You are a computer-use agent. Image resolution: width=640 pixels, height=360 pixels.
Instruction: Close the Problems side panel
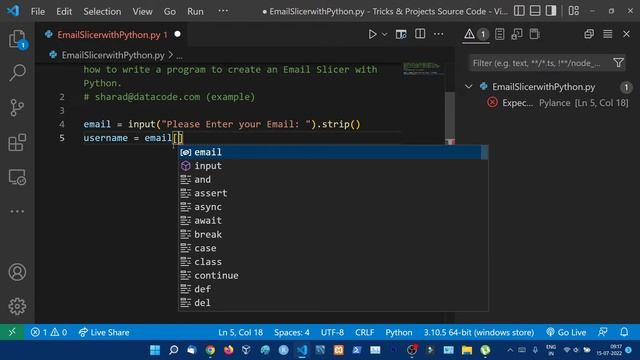[627, 34]
